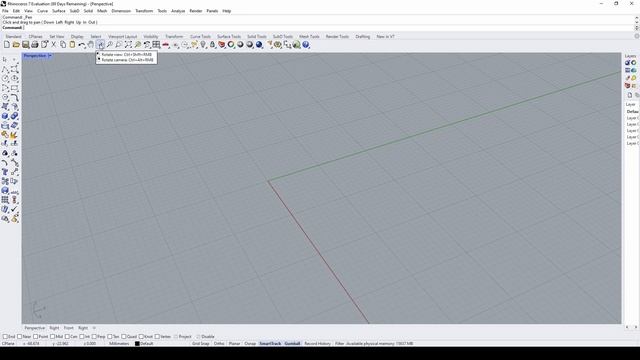
Task: Select the Polyline tool in left sidebar
Action: [5, 69]
